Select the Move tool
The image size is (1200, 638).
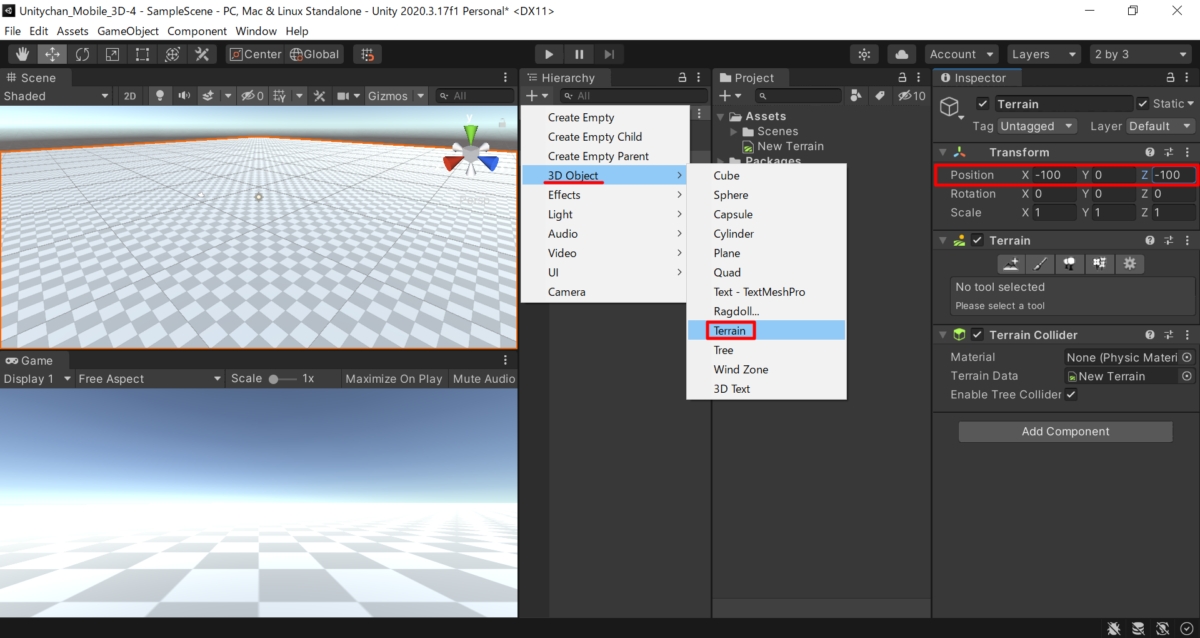[52, 54]
